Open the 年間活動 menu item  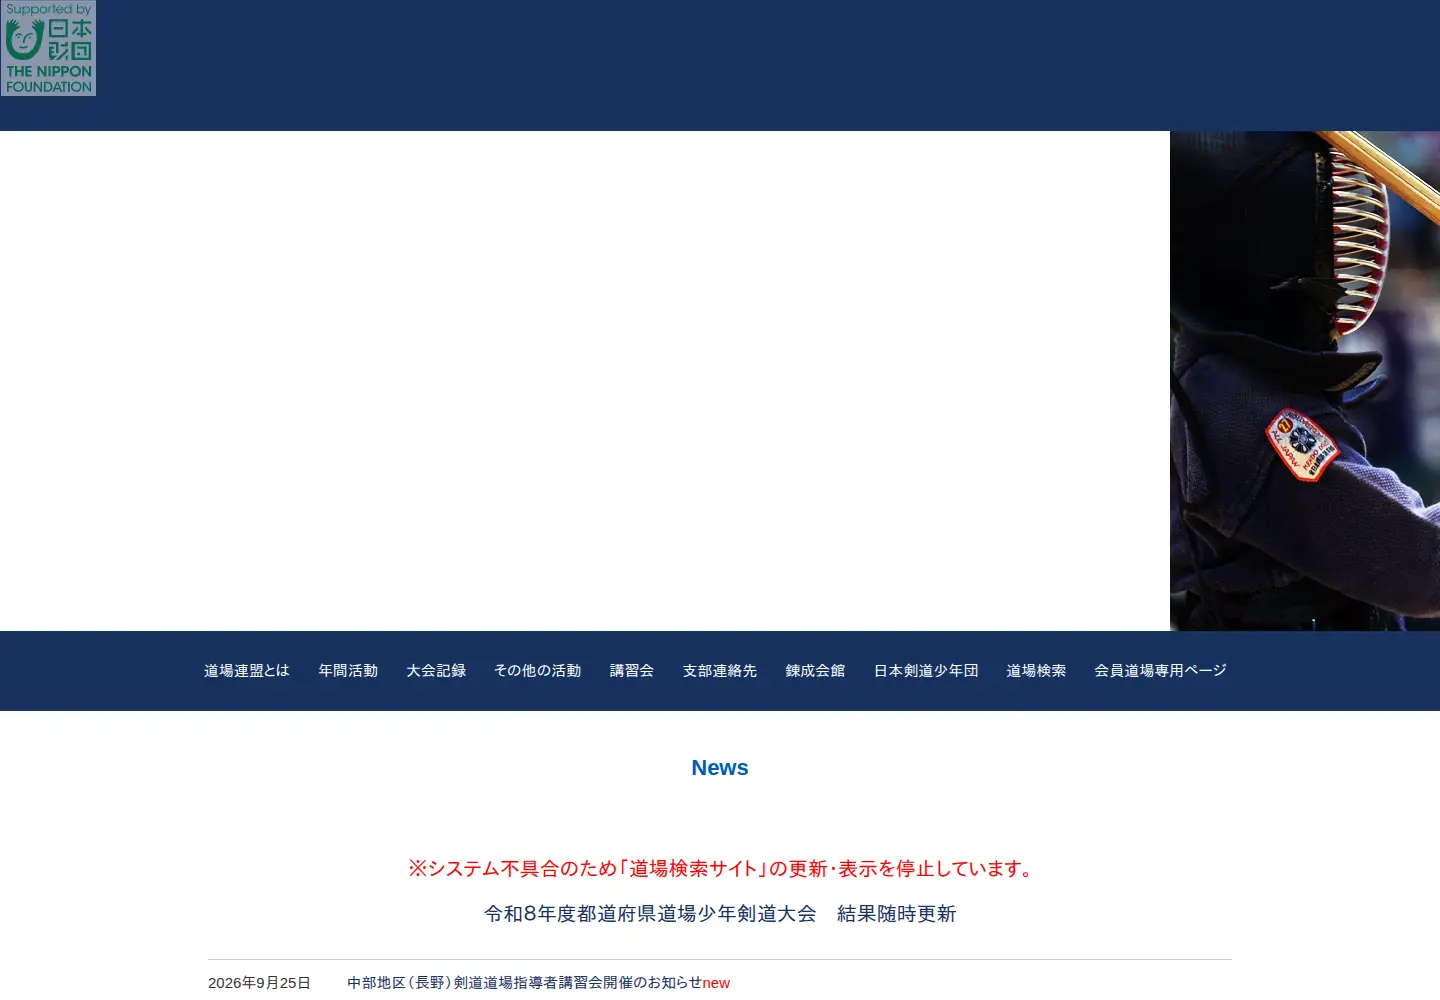click(x=348, y=671)
